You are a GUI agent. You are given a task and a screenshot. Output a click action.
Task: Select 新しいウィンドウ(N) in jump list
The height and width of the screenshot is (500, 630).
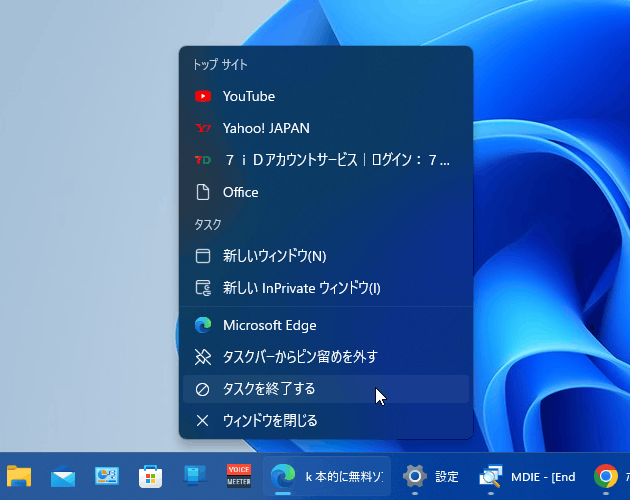pos(326,256)
